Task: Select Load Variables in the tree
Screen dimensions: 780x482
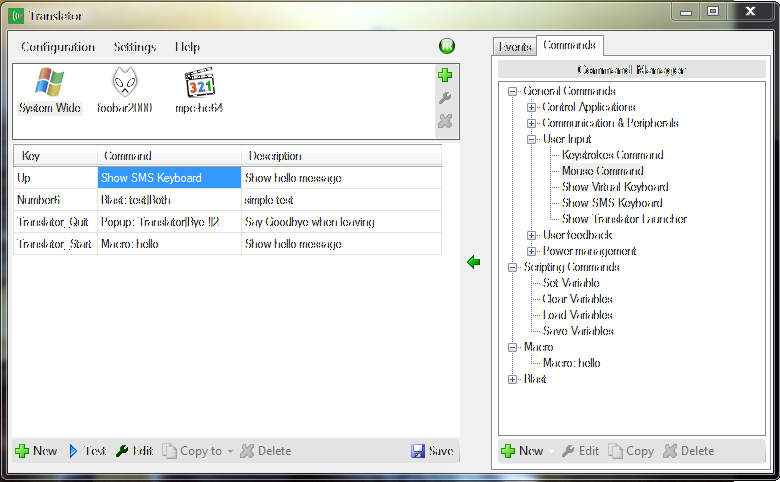Action: [x=578, y=315]
